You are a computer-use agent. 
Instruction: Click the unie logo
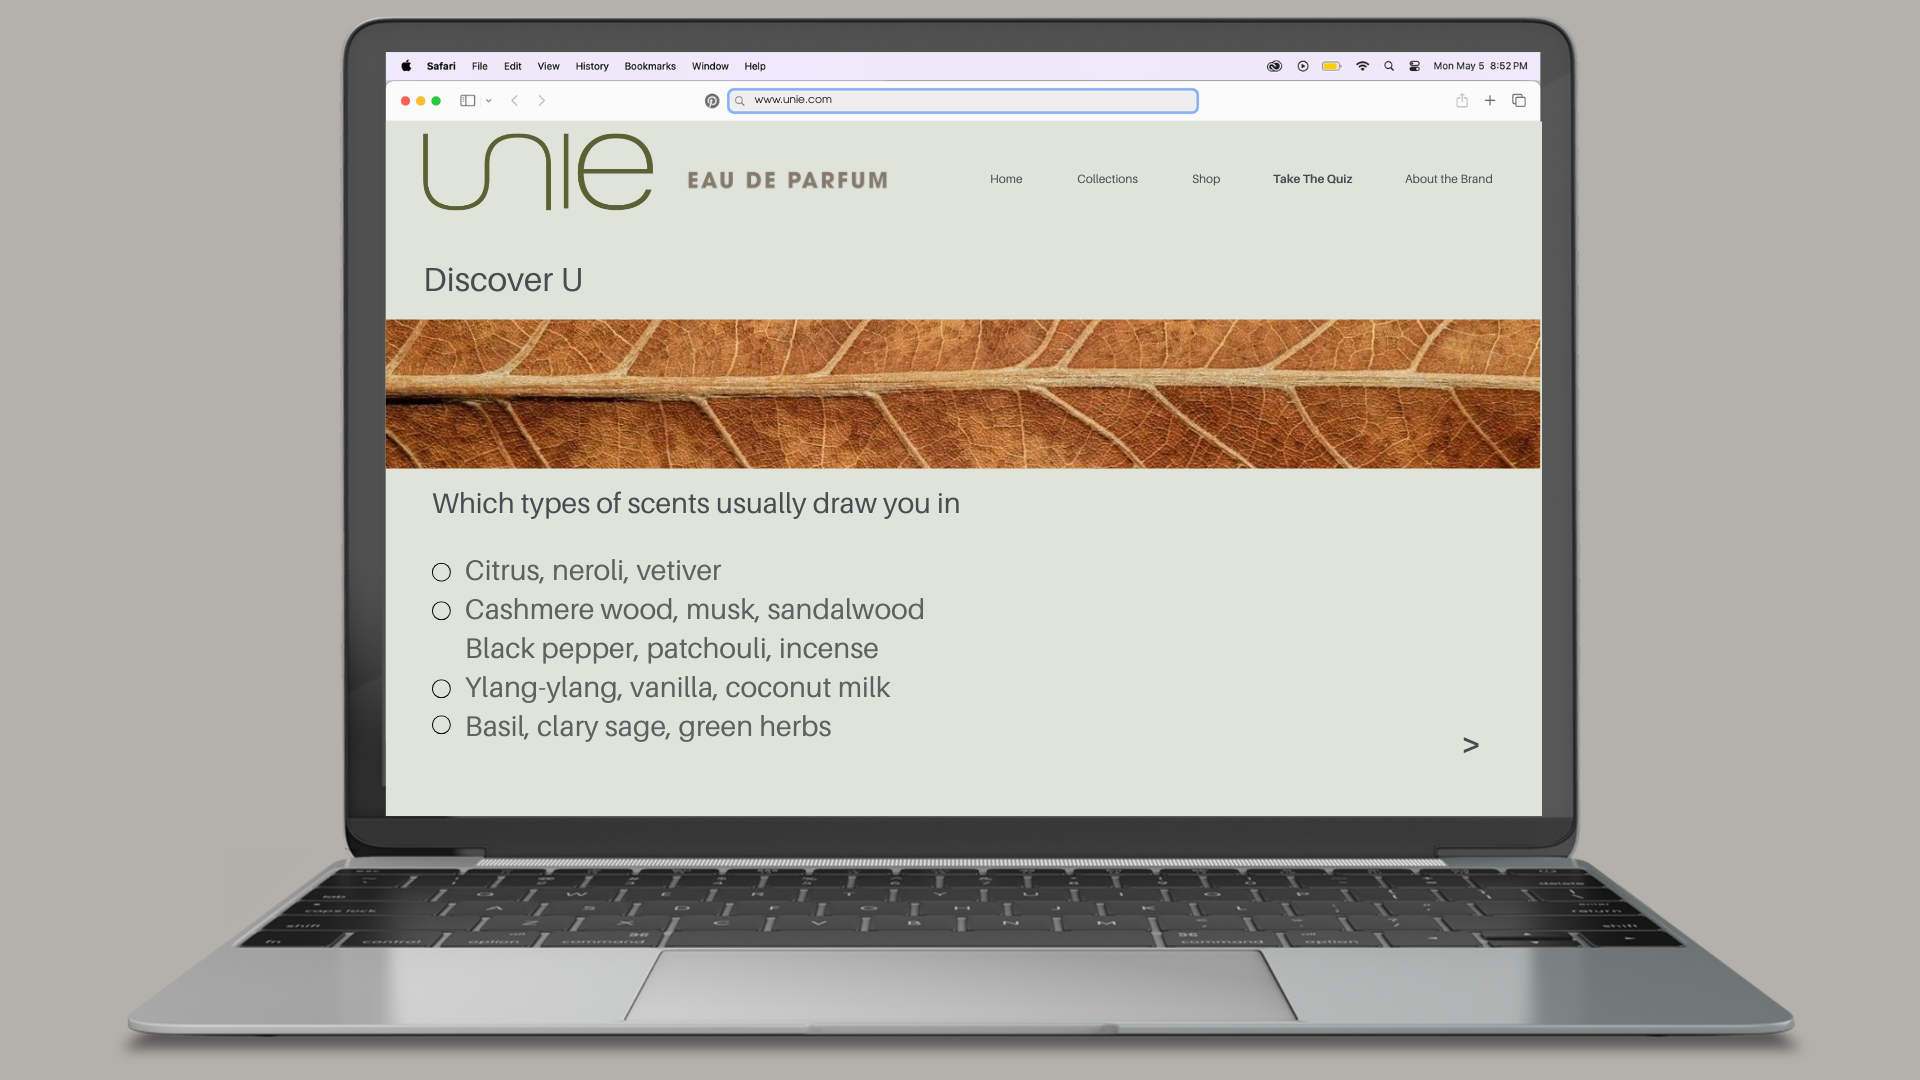coord(538,172)
